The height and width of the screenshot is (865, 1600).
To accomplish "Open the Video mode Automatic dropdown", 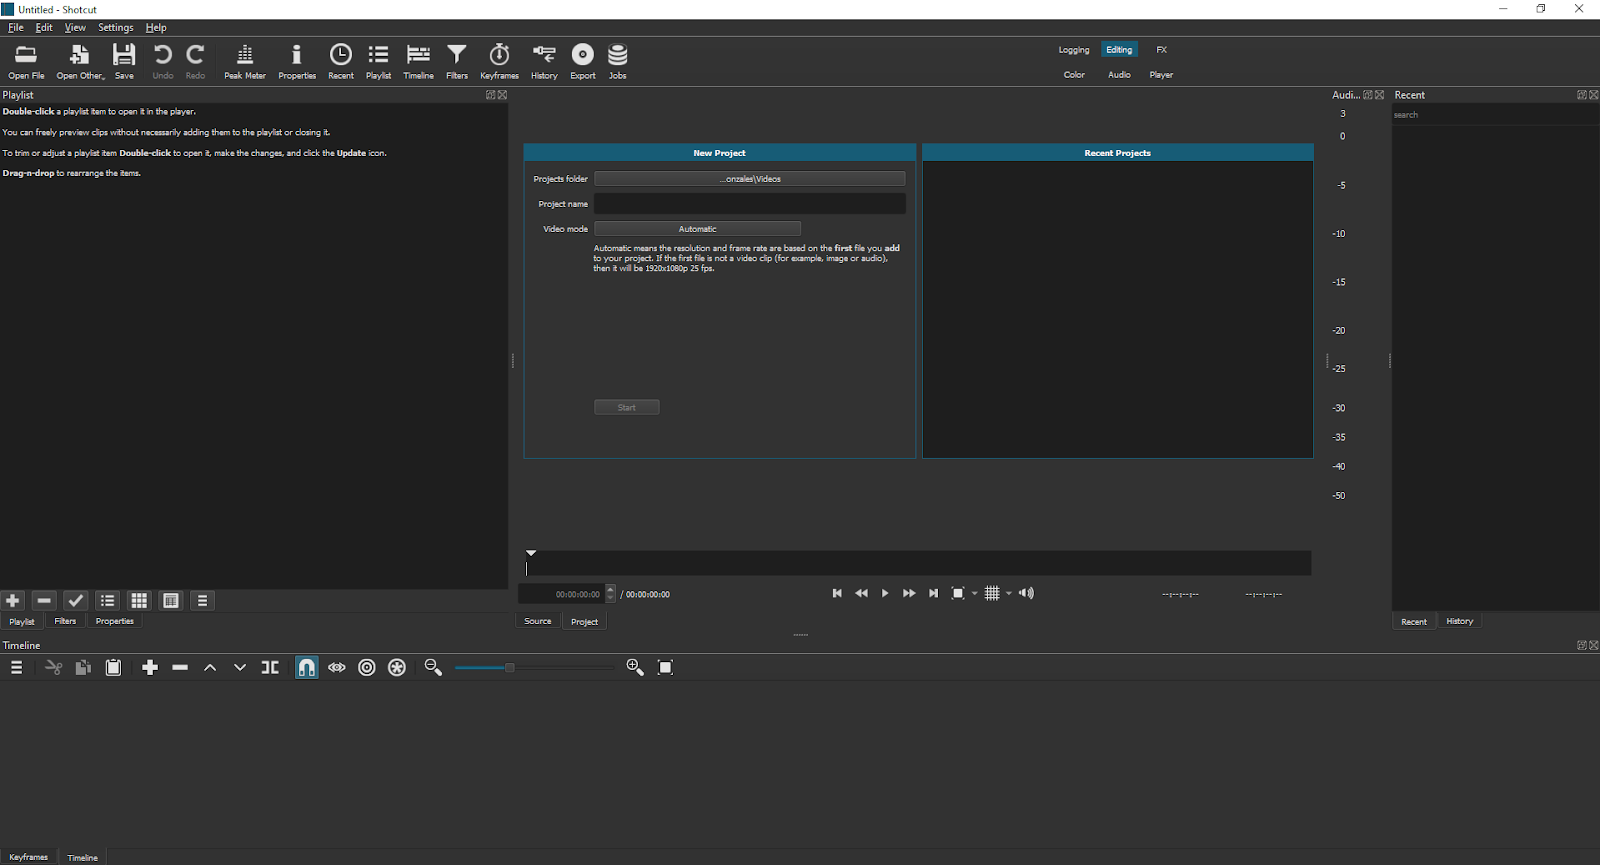I will [698, 229].
